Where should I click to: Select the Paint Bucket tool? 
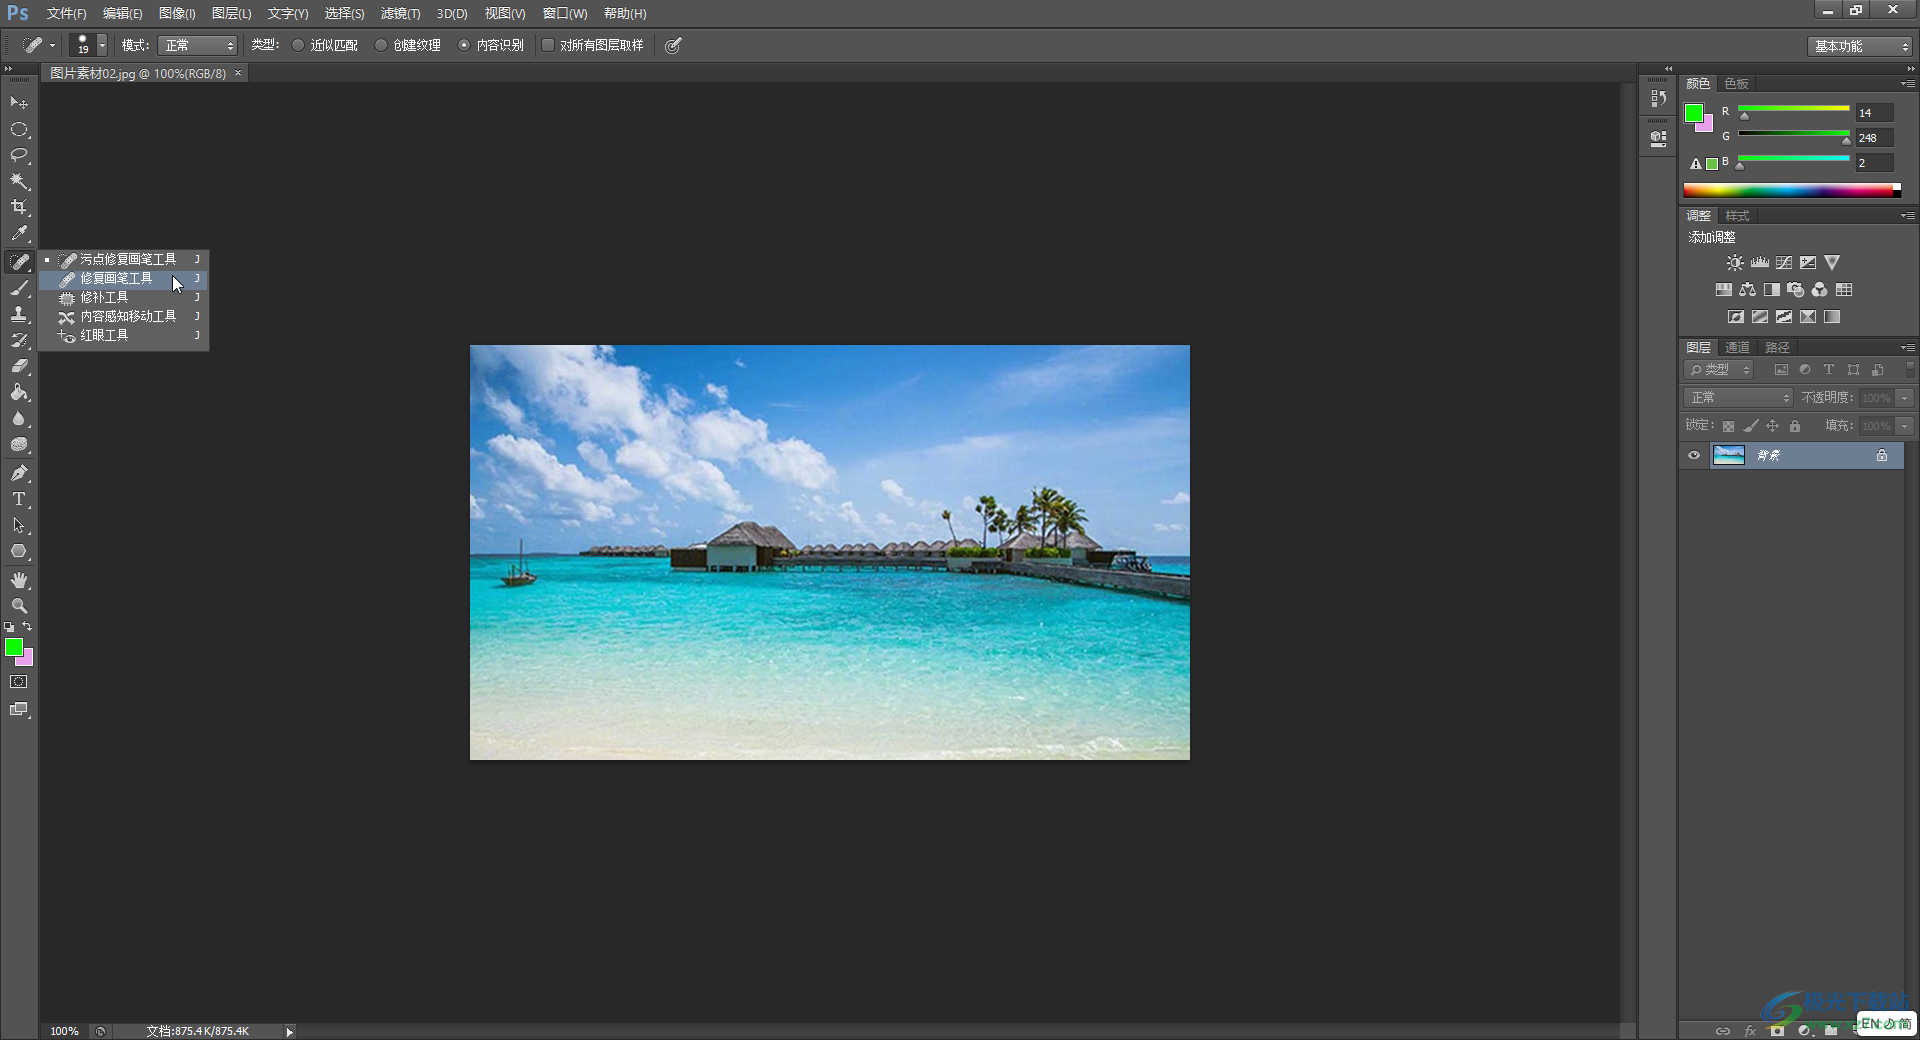(x=19, y=392)
